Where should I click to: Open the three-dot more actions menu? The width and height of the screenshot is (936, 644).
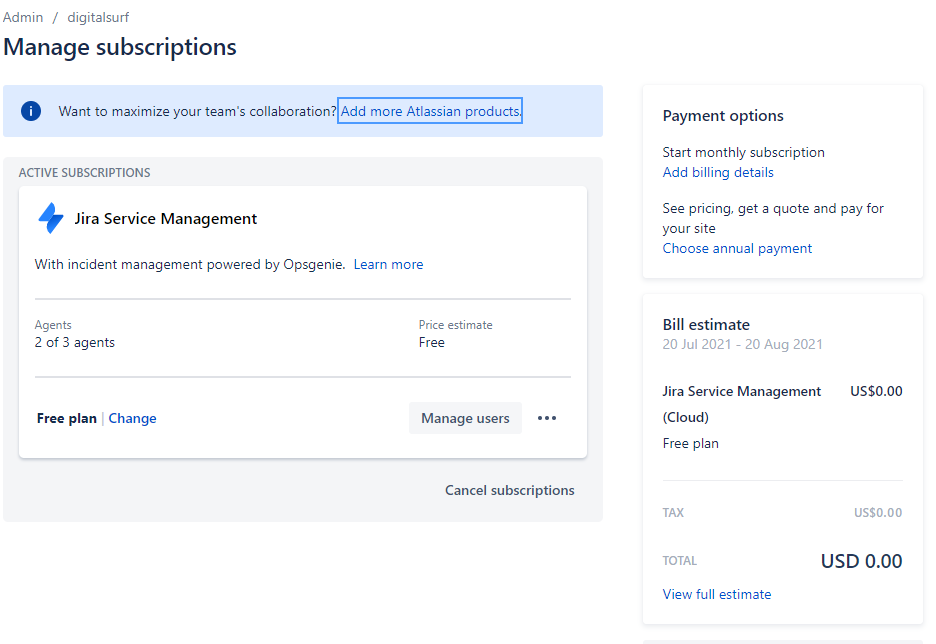point(547,418)
